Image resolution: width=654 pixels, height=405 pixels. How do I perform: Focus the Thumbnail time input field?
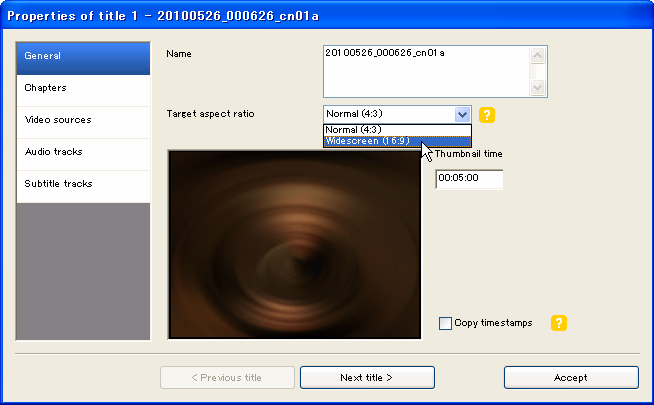pyautogui.click(x=469, y=178)
